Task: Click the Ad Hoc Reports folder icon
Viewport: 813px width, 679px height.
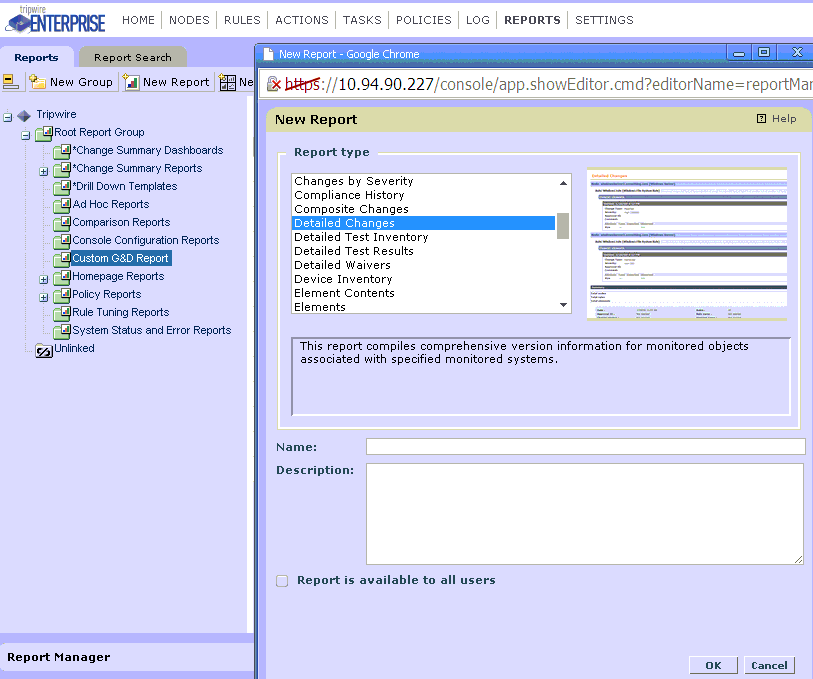Action: pyautogui.click(x=61, y=205)
